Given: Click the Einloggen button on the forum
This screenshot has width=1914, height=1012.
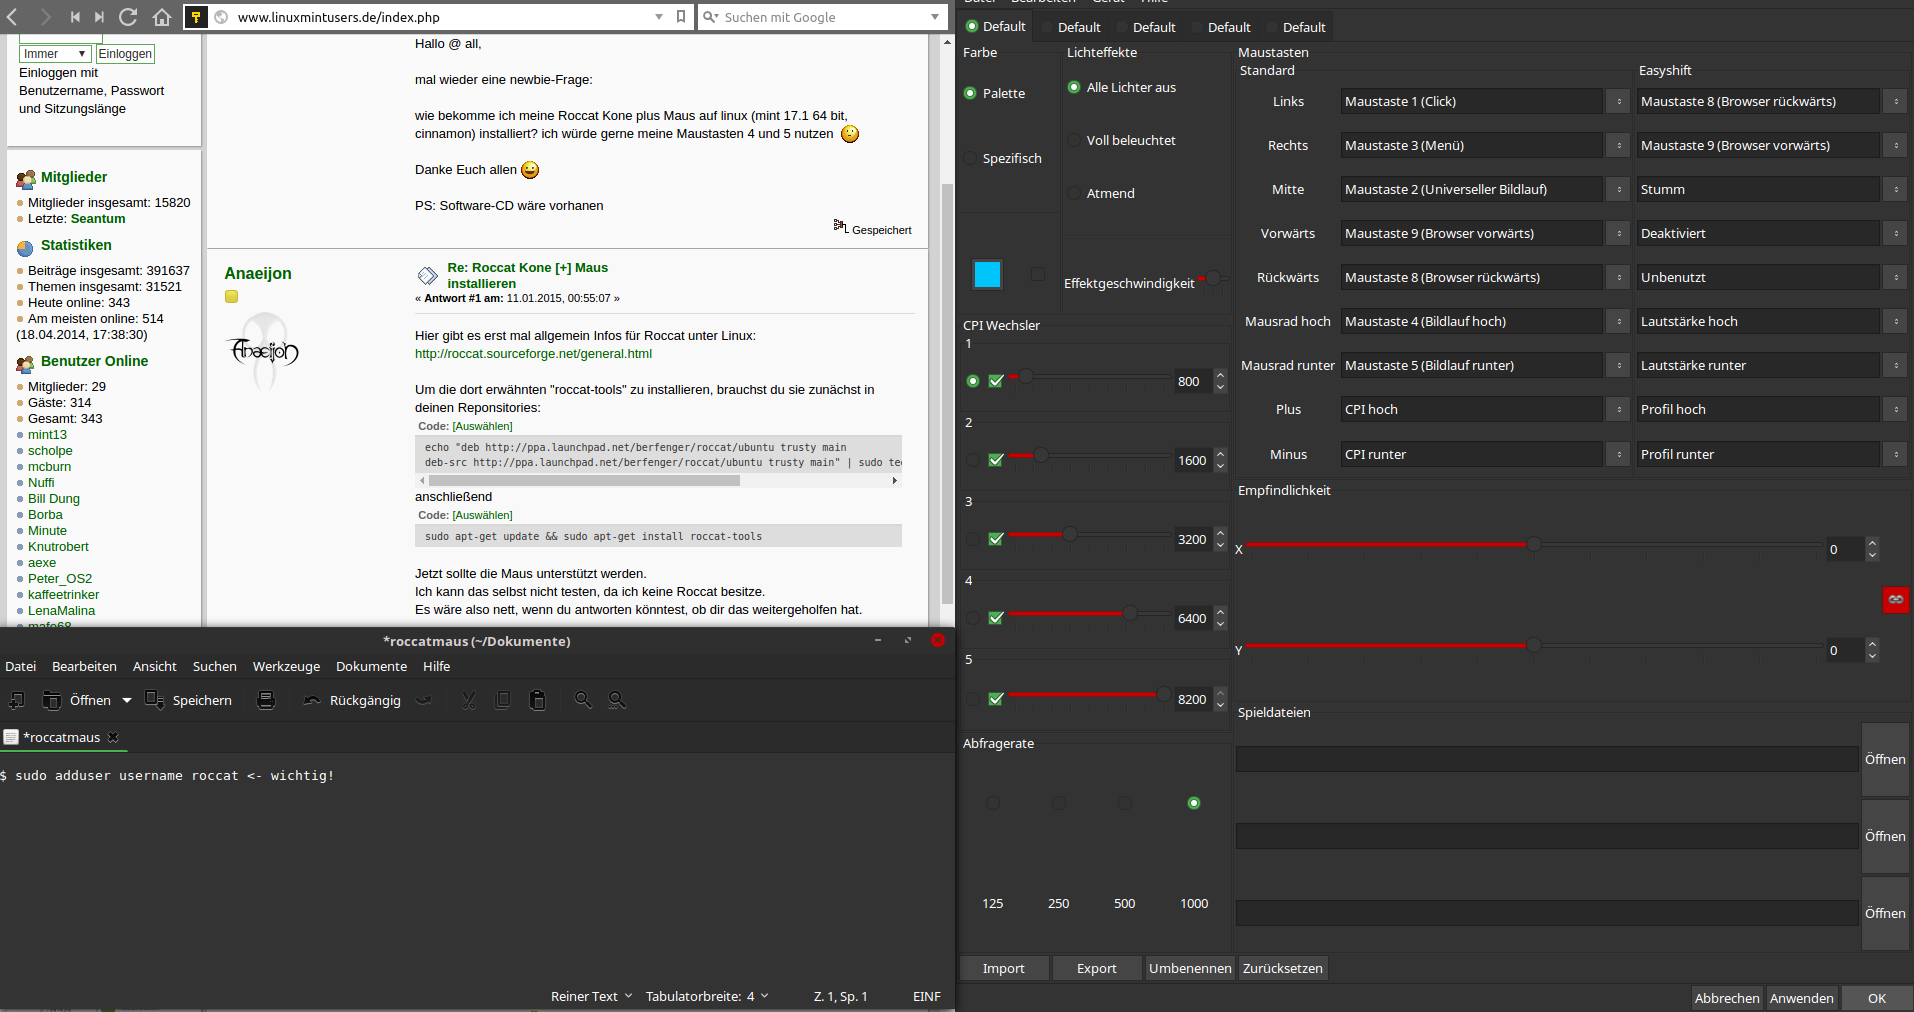Looking at the screenshot, I should [x=125, y=54].
